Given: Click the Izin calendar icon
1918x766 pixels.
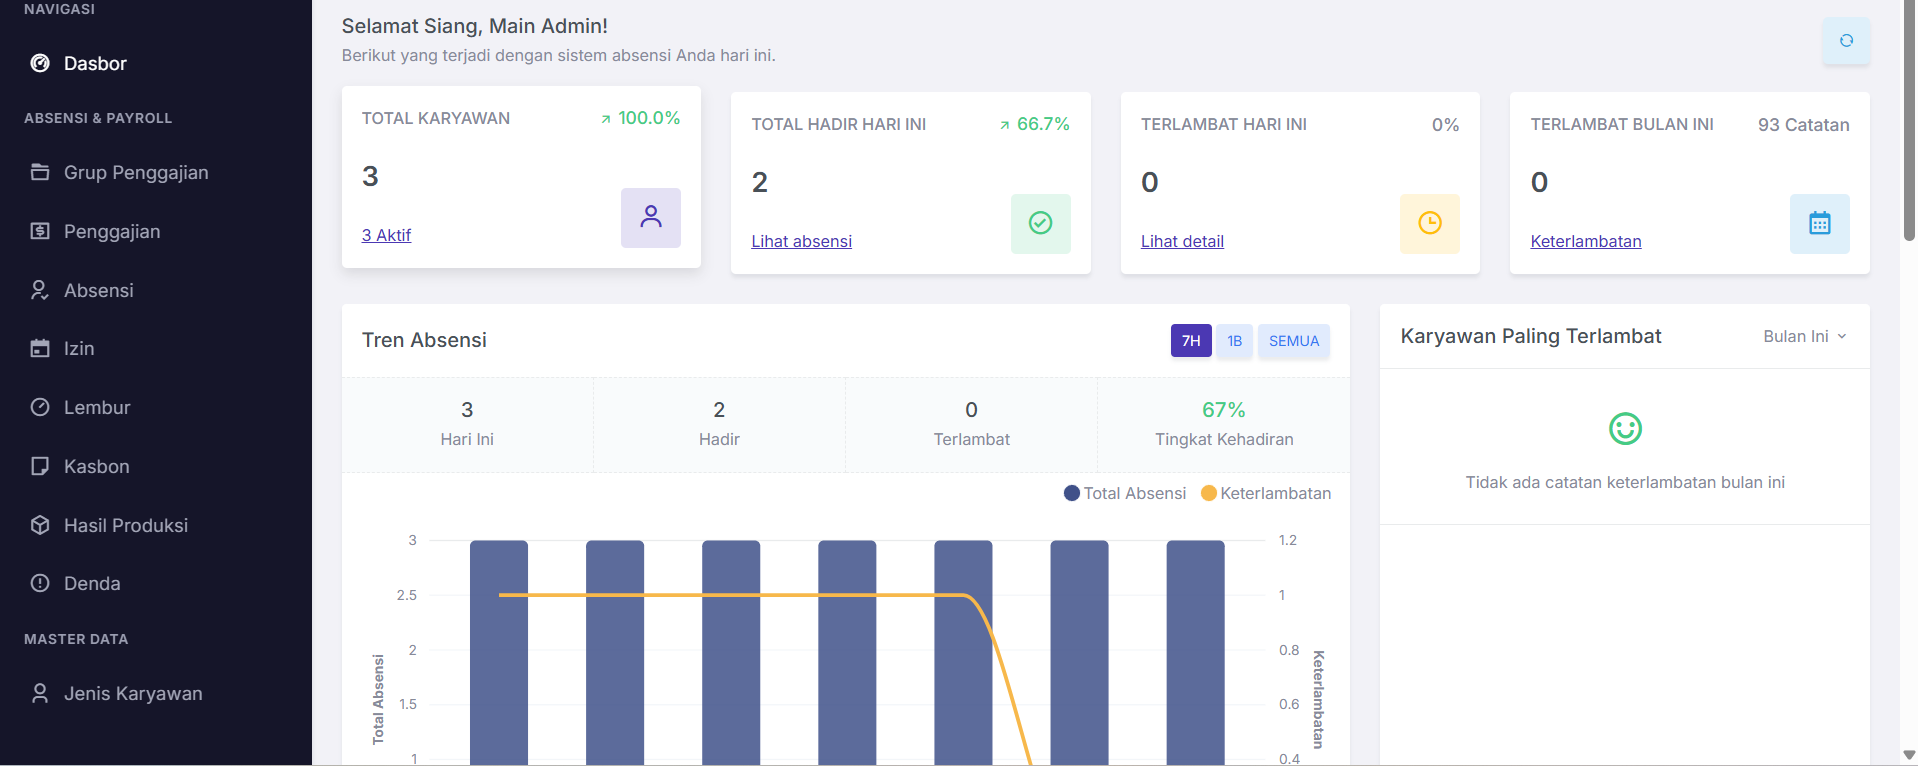Looking at the screenshot, I should [x=40, y=348].
